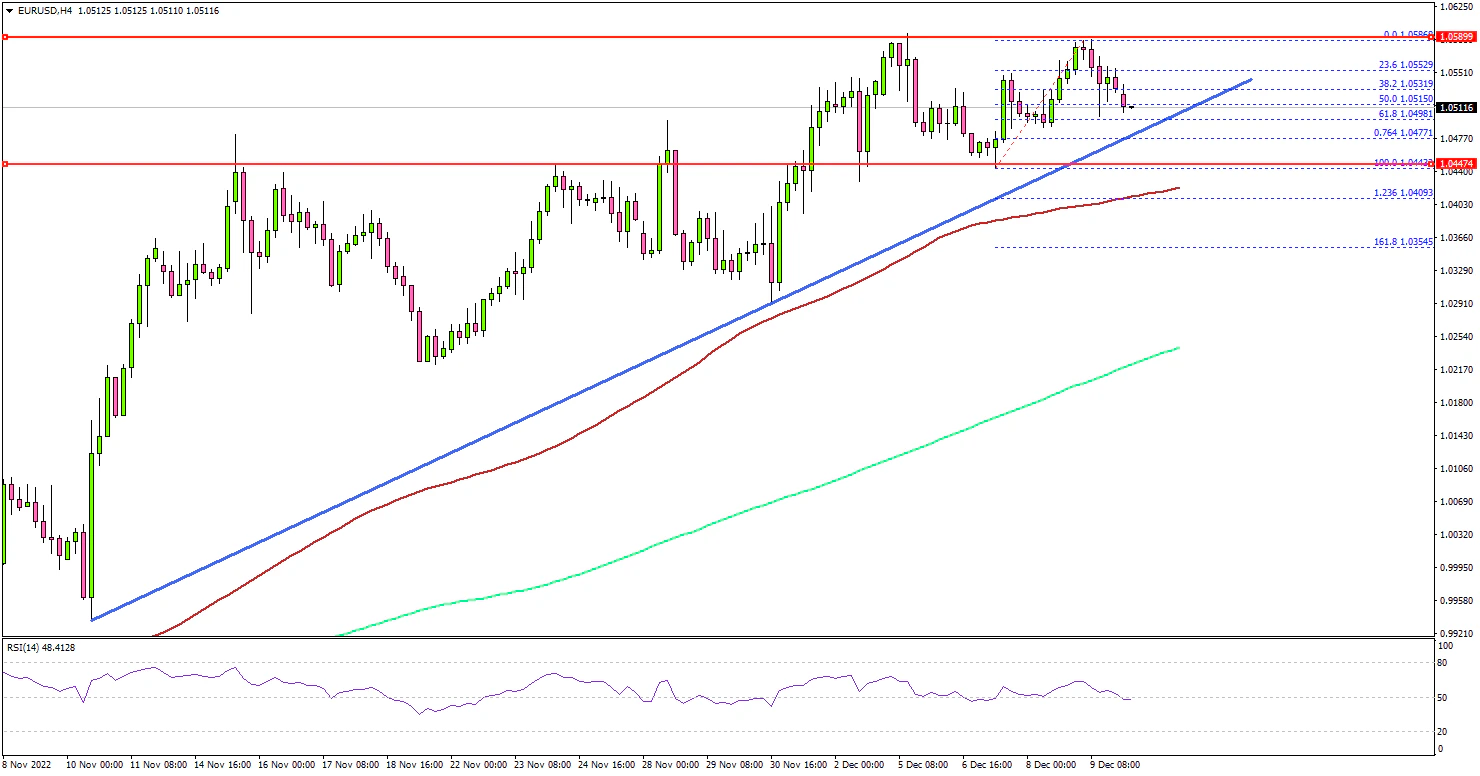Click the red 1.05899 price tag
The width and height of the screenshot is (1480, 776).
point(1456,38)
